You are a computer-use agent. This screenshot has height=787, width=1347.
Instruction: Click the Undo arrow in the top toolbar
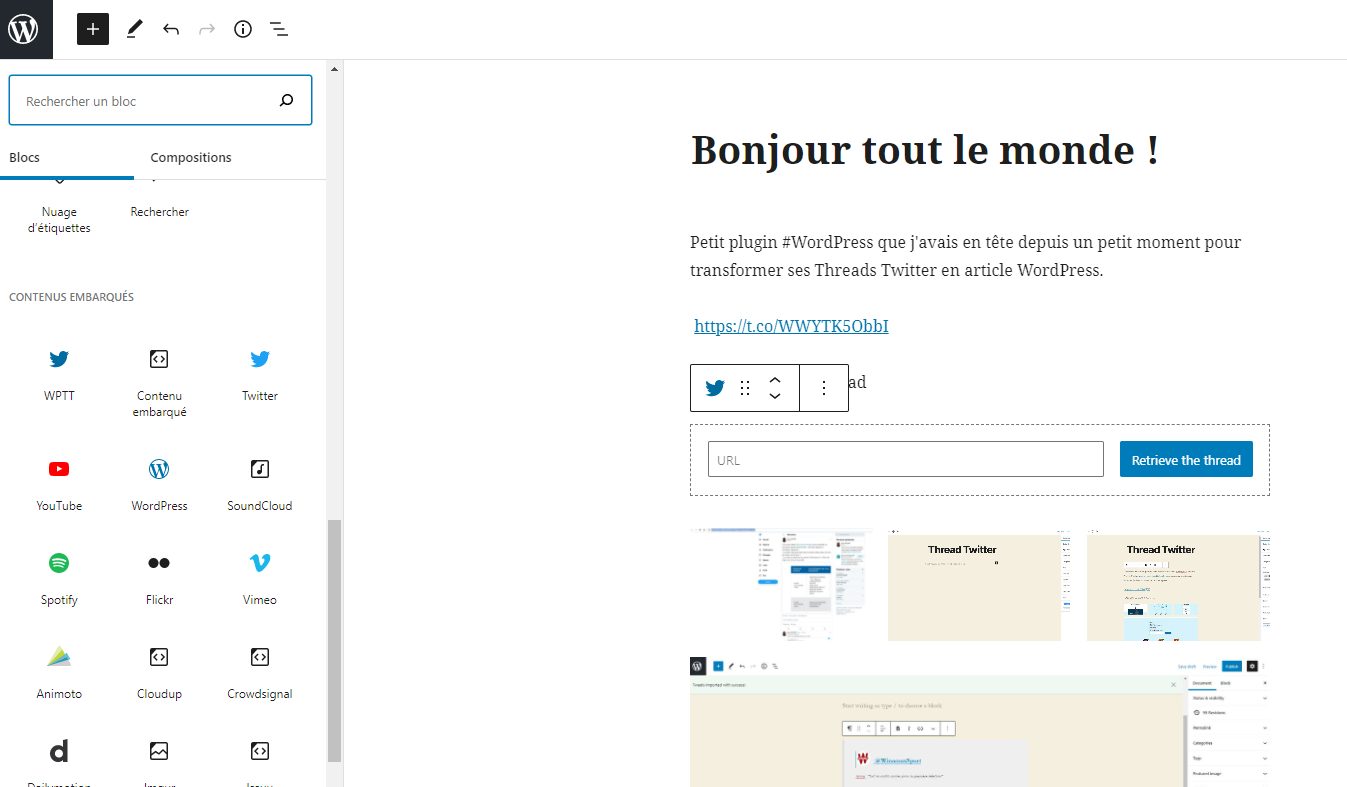[x=171, y=29]
